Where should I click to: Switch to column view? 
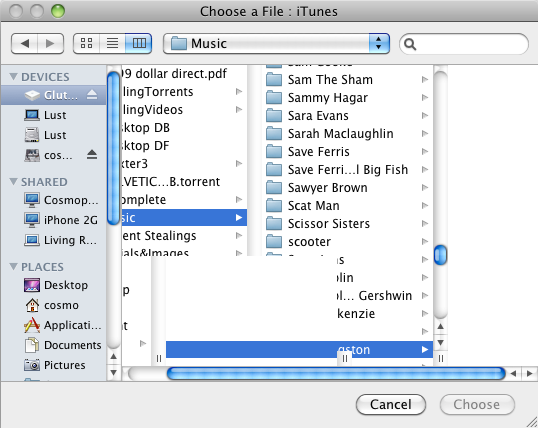(x=139, y=44)
